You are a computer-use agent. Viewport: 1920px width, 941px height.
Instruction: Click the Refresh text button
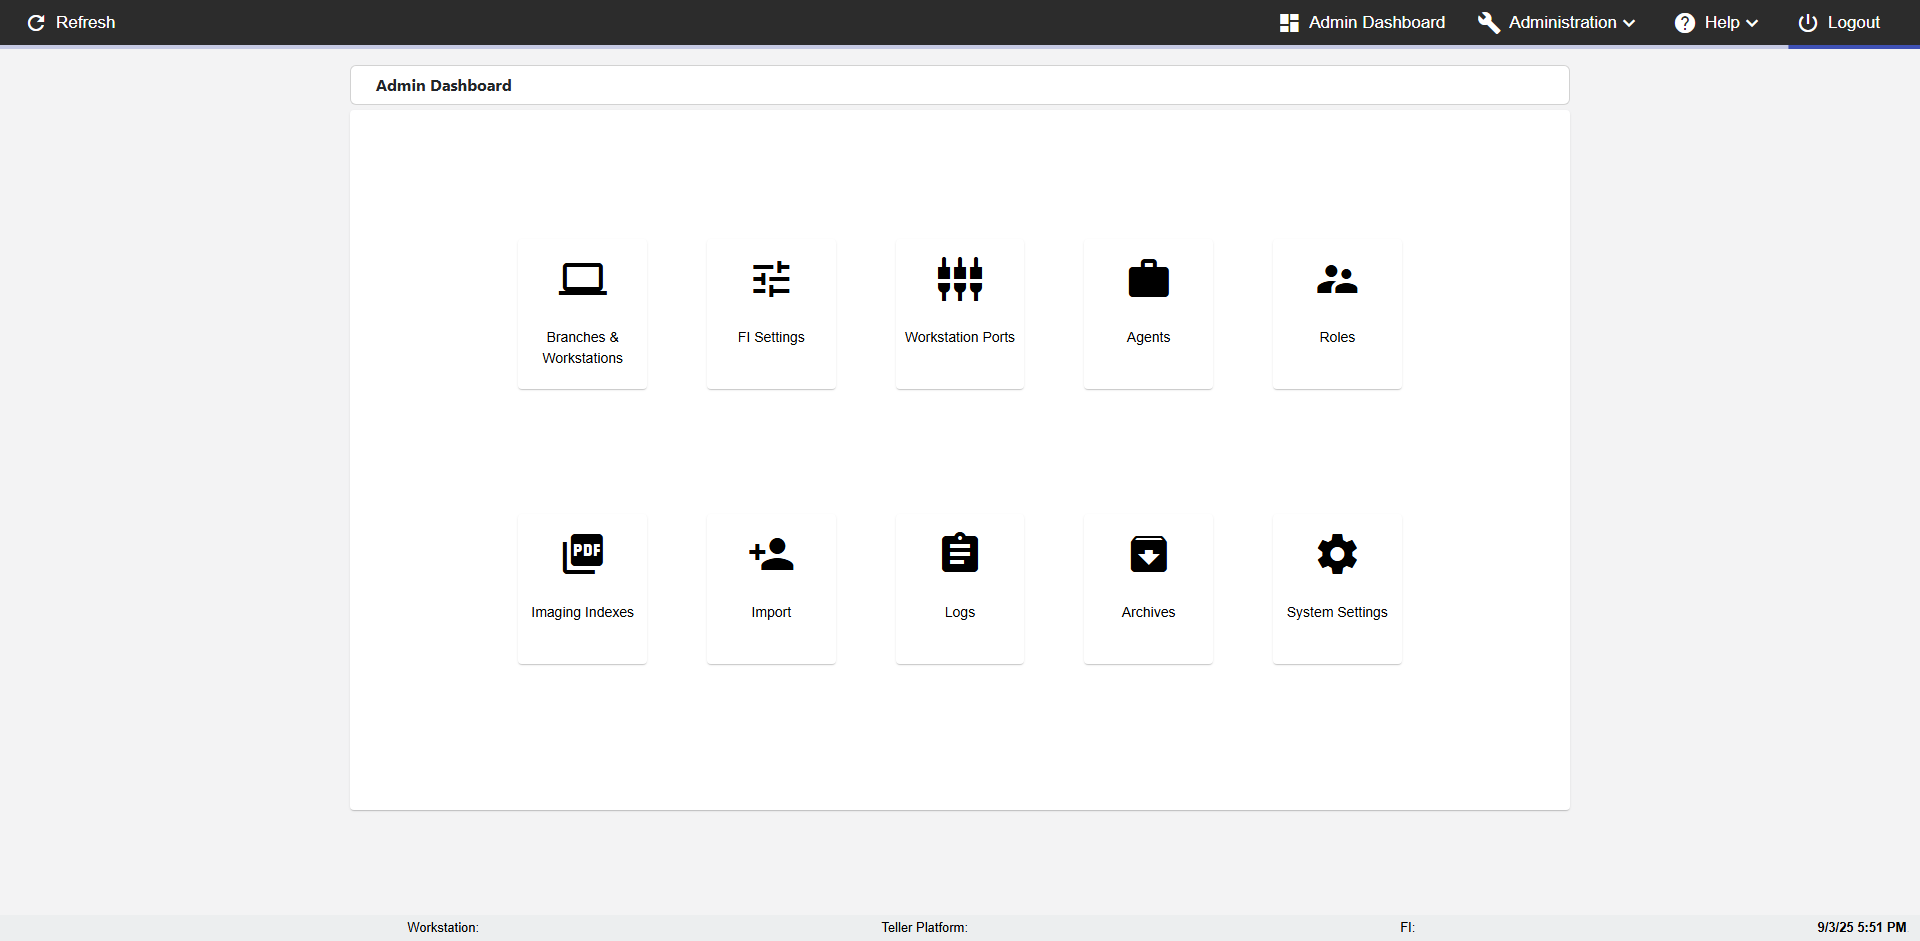click(85, 22)
